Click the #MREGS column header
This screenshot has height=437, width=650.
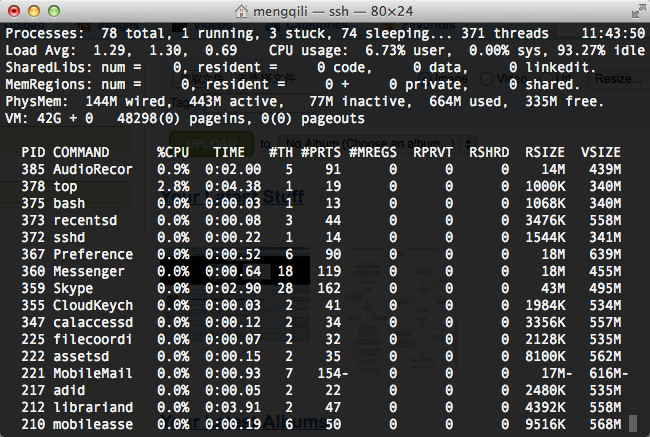[373, 152]
